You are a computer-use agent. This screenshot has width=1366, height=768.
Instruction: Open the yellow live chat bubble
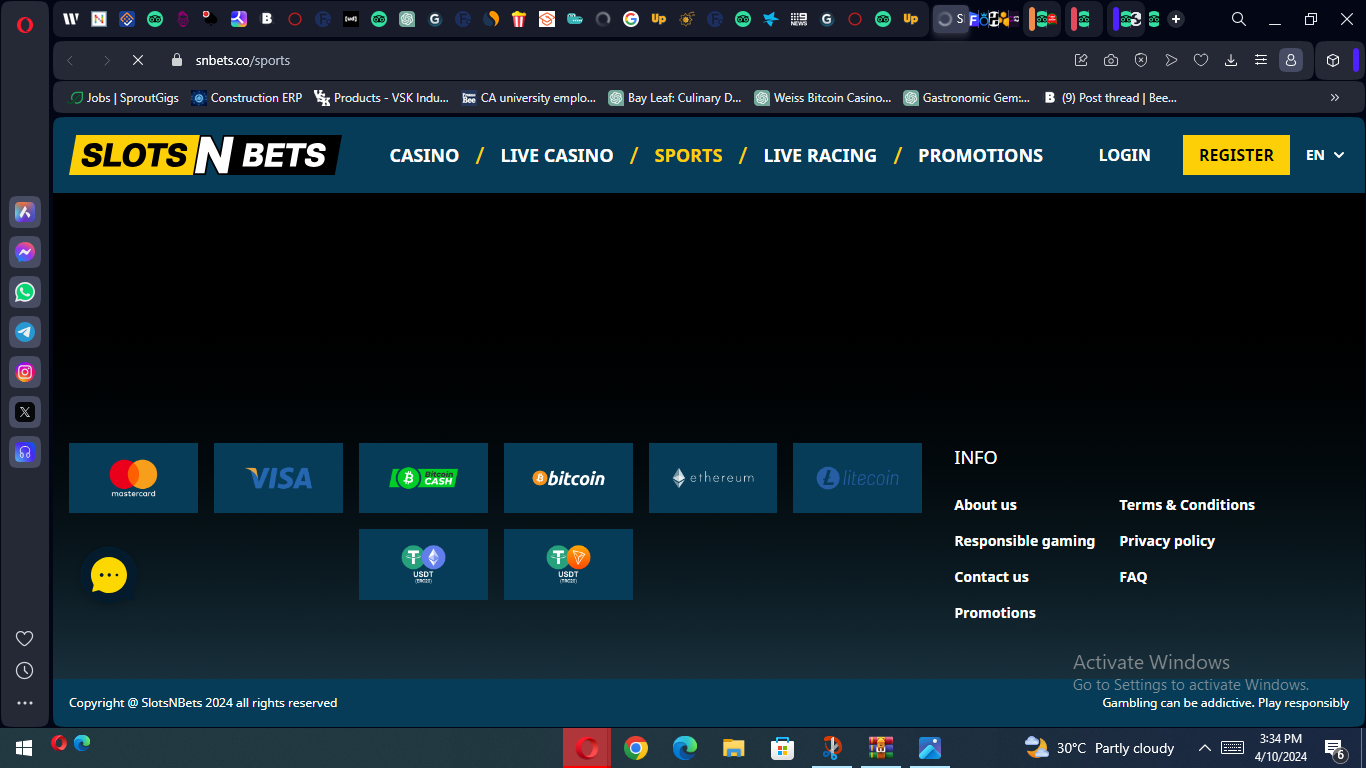[108, 575]
